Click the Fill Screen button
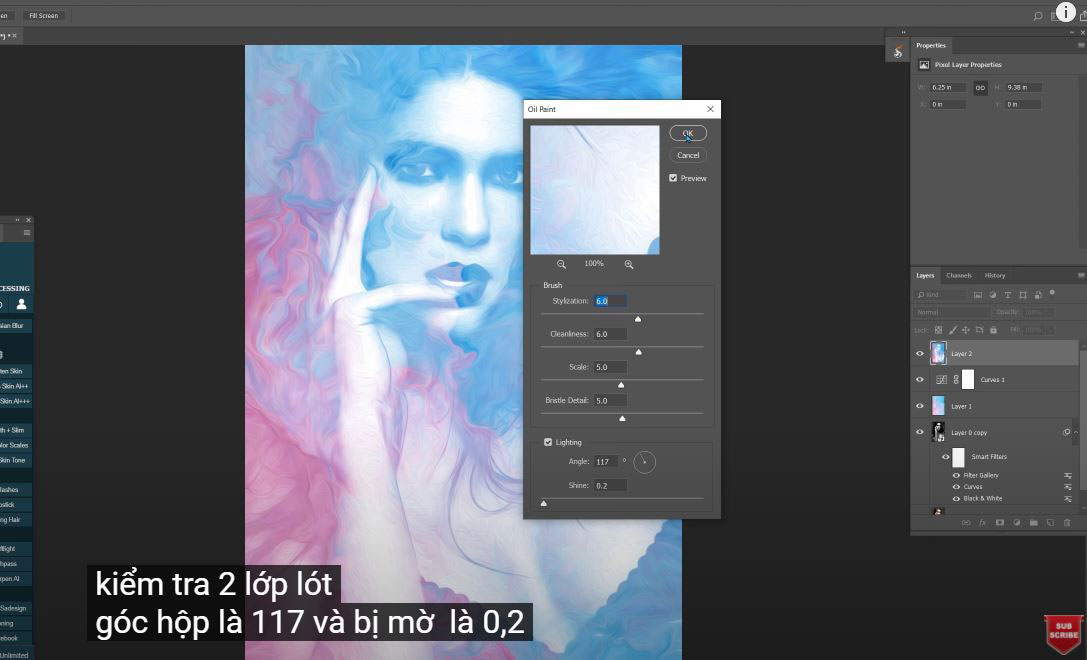 (x=44, y=15)
